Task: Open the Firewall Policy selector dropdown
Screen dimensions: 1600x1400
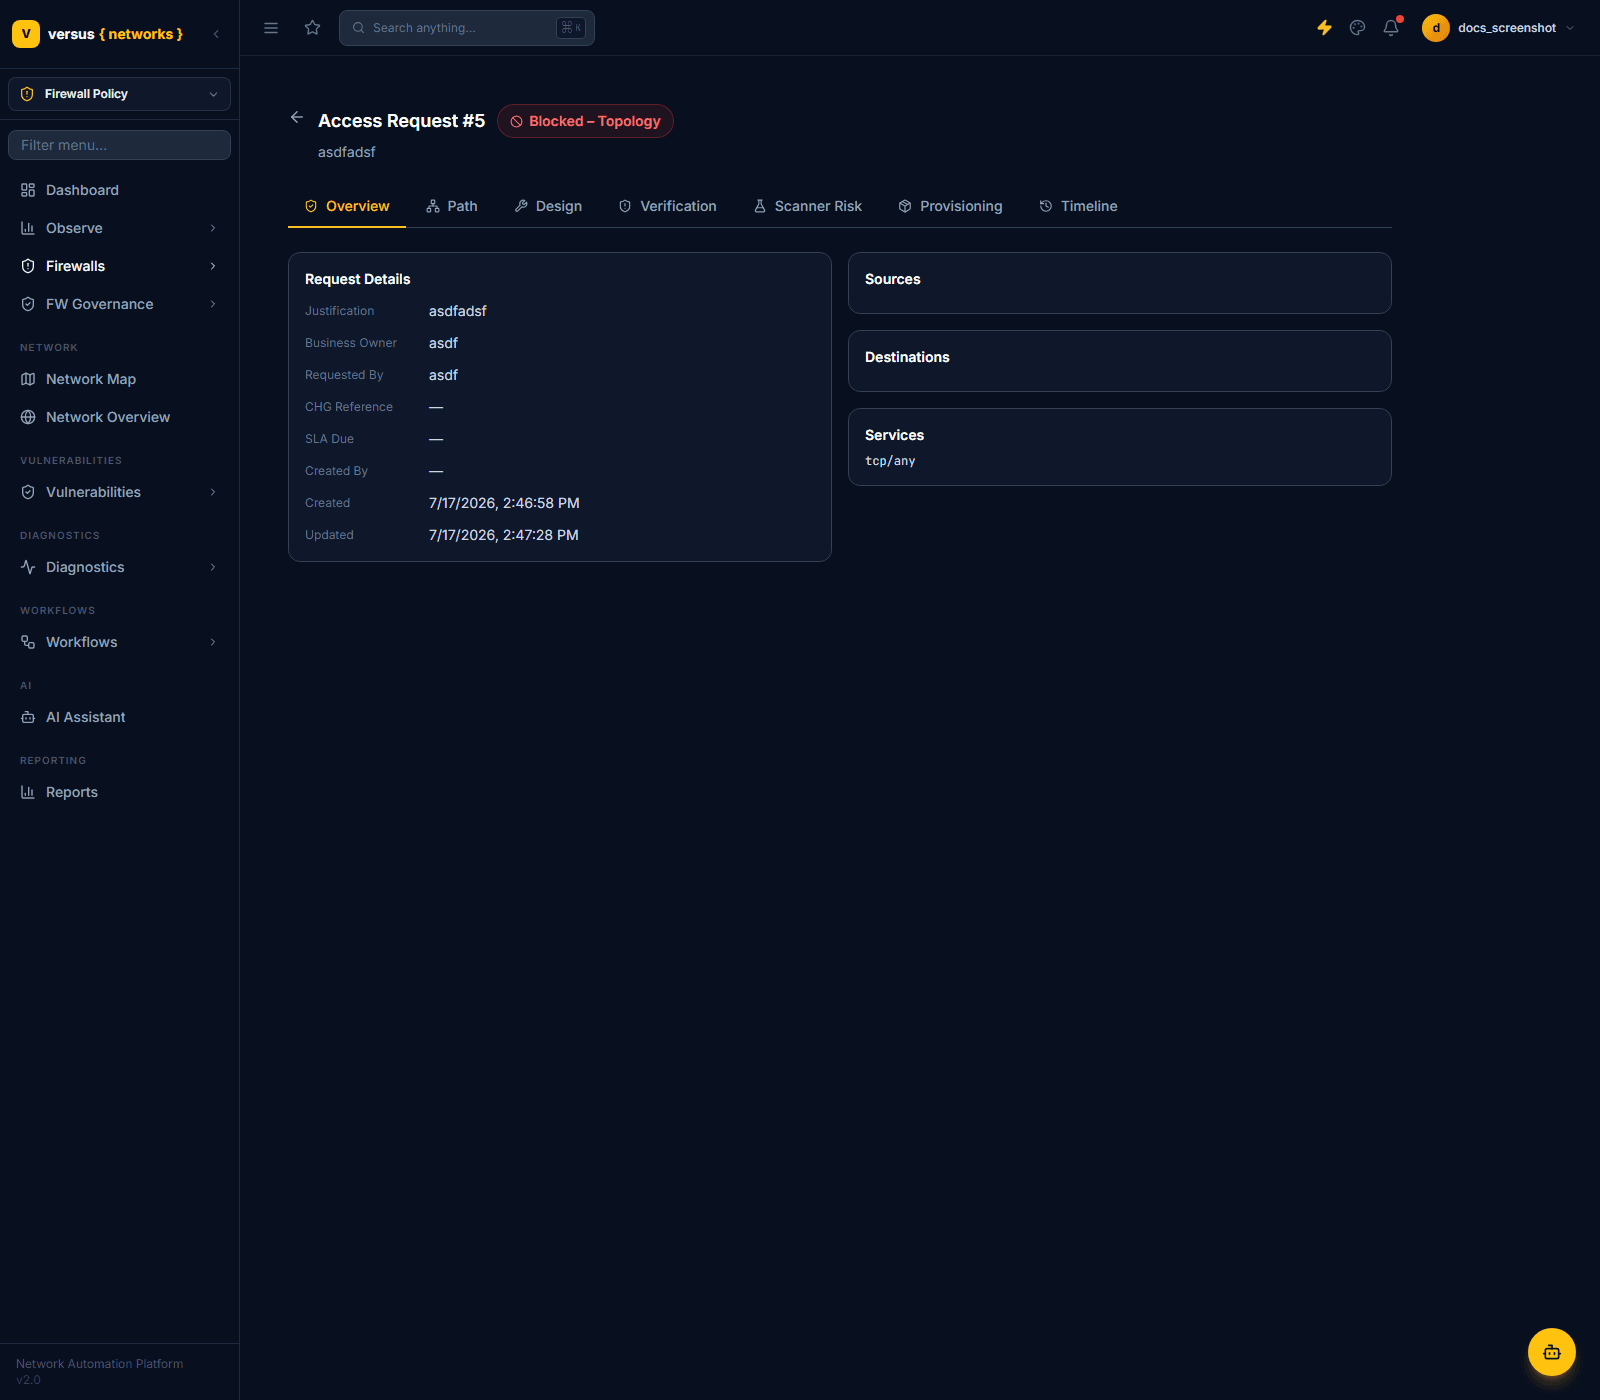Action: (x=119, y=94)
